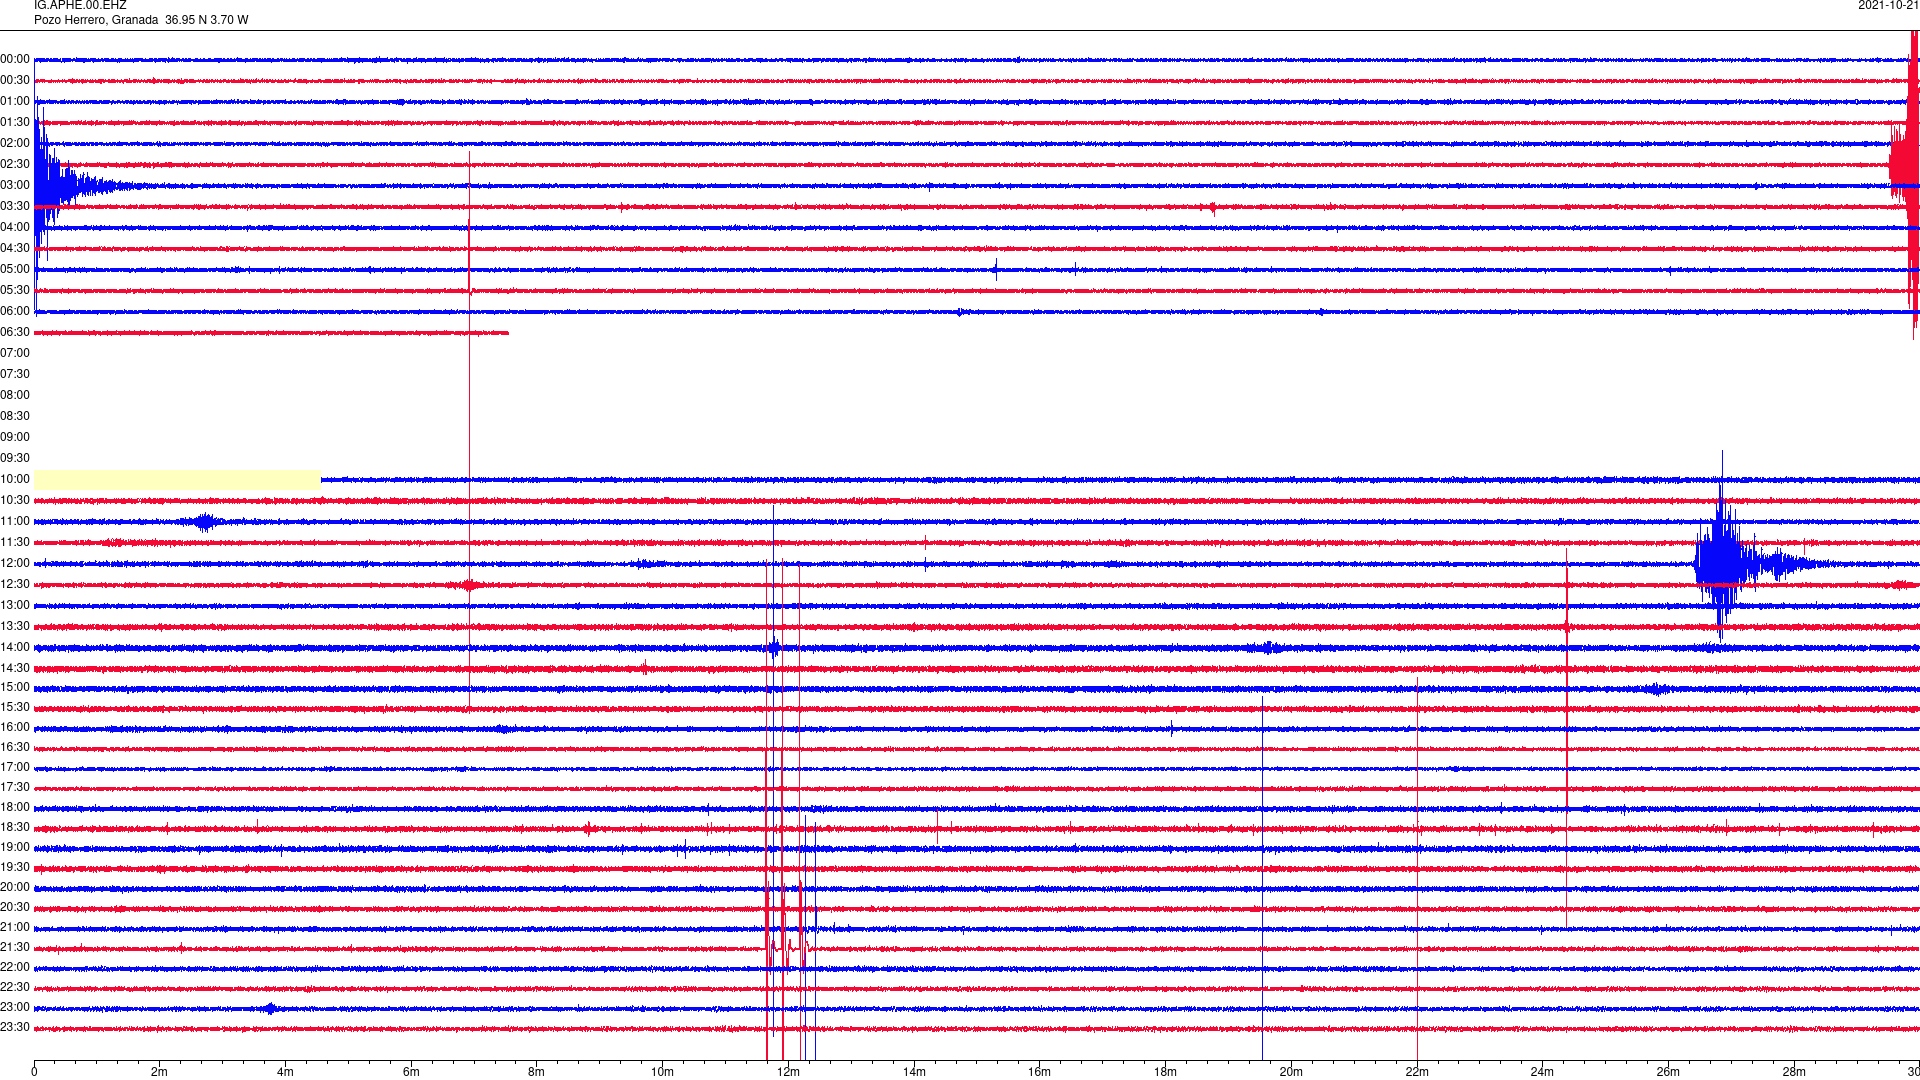Click the small blue event on 15:00 trace near 26m
Viewport: 1920px width, 1080px height.
click(1657, 689)
